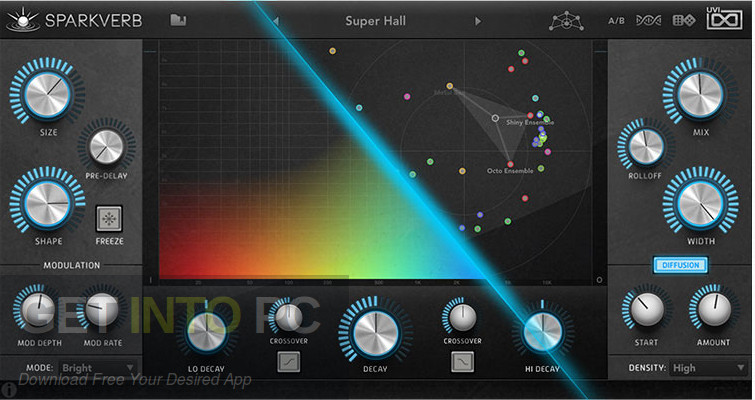Click the randomize dice icon
This screenshot has width=755, height=400.
683,21
